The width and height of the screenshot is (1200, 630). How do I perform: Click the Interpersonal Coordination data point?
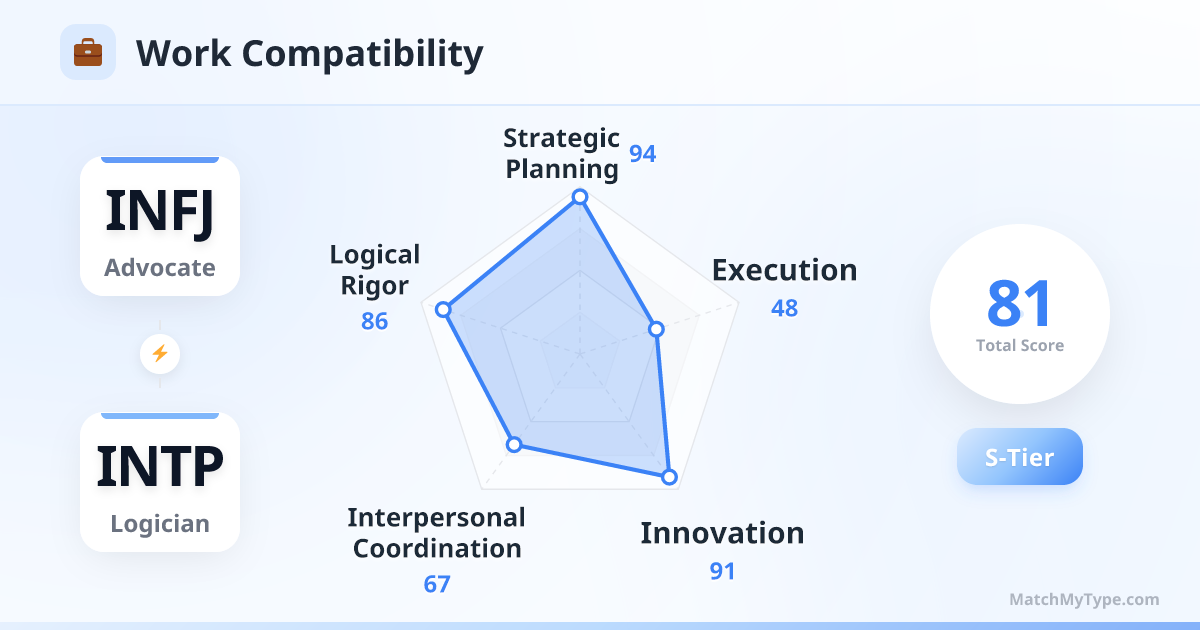[514, 444]
